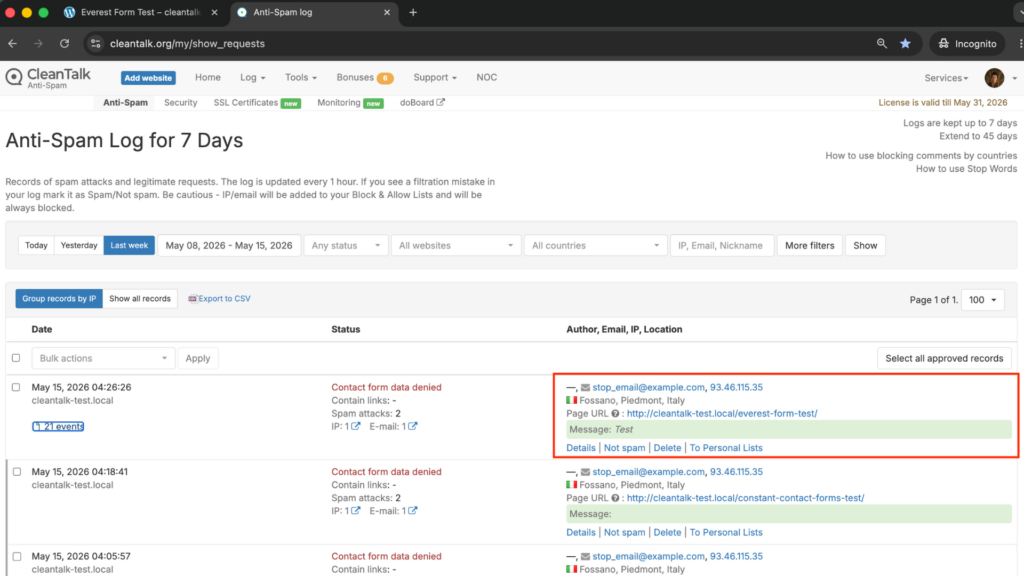Change records per page from 100
Screen dimensions: 1024x576
click(982, 300)
